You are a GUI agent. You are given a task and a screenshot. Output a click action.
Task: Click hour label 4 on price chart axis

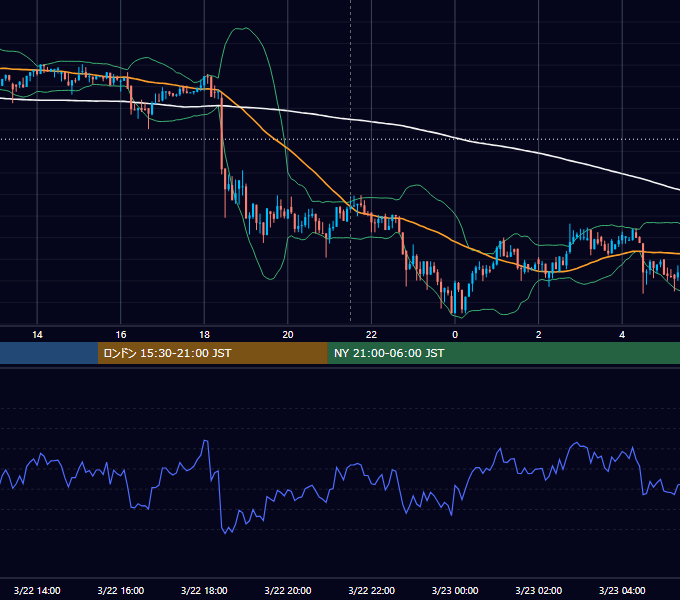point(622,335)
